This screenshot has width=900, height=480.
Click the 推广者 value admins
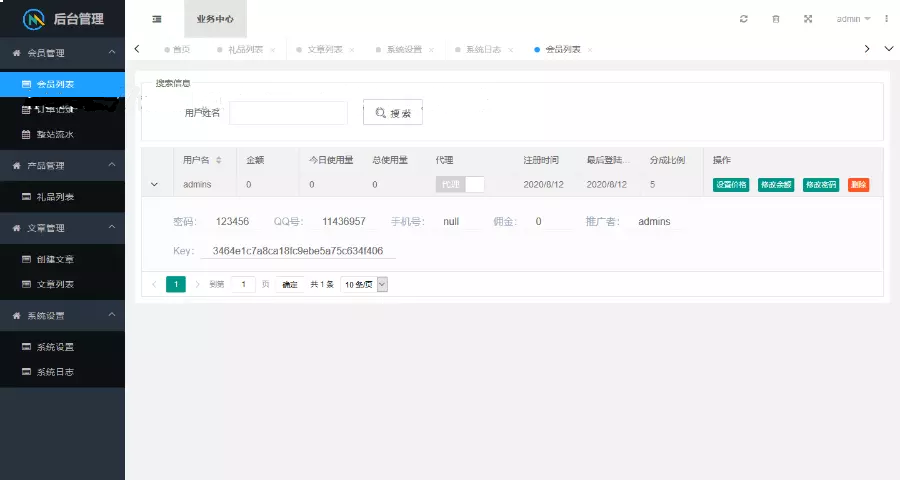(x=654, y=222)
